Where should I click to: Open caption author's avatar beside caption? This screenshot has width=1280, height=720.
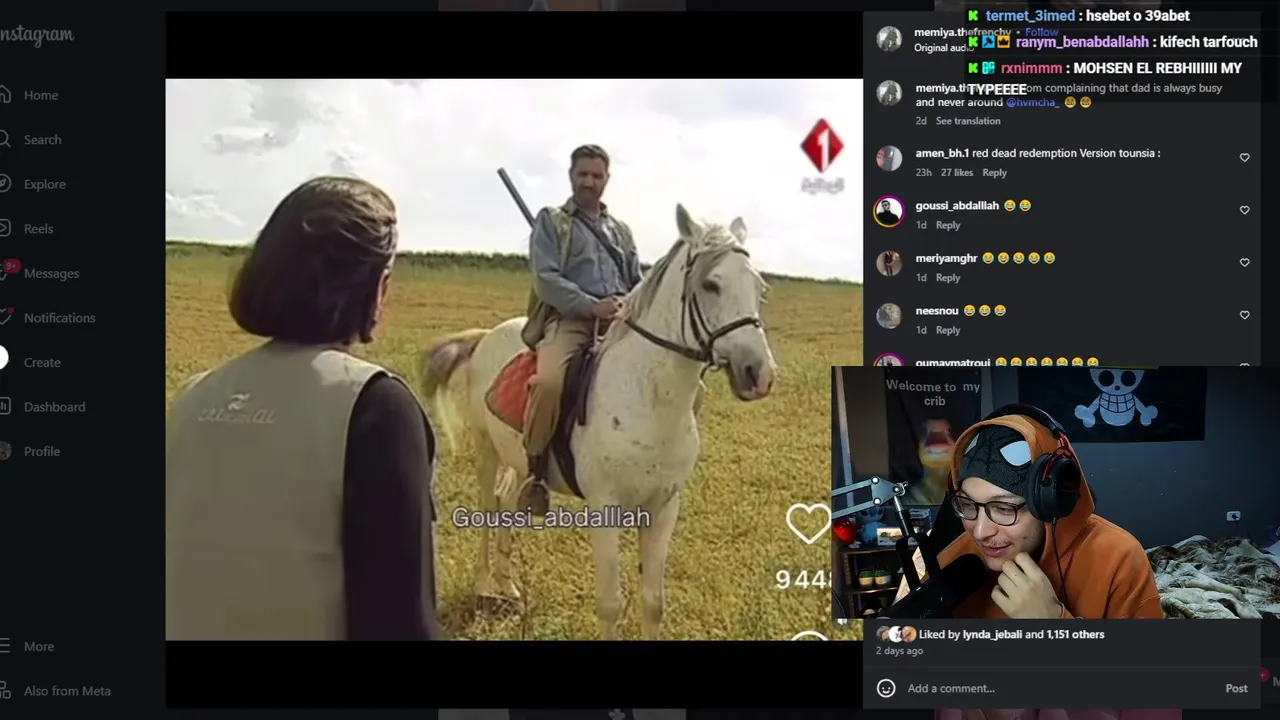pyautogui.click(x=889, y=93)
